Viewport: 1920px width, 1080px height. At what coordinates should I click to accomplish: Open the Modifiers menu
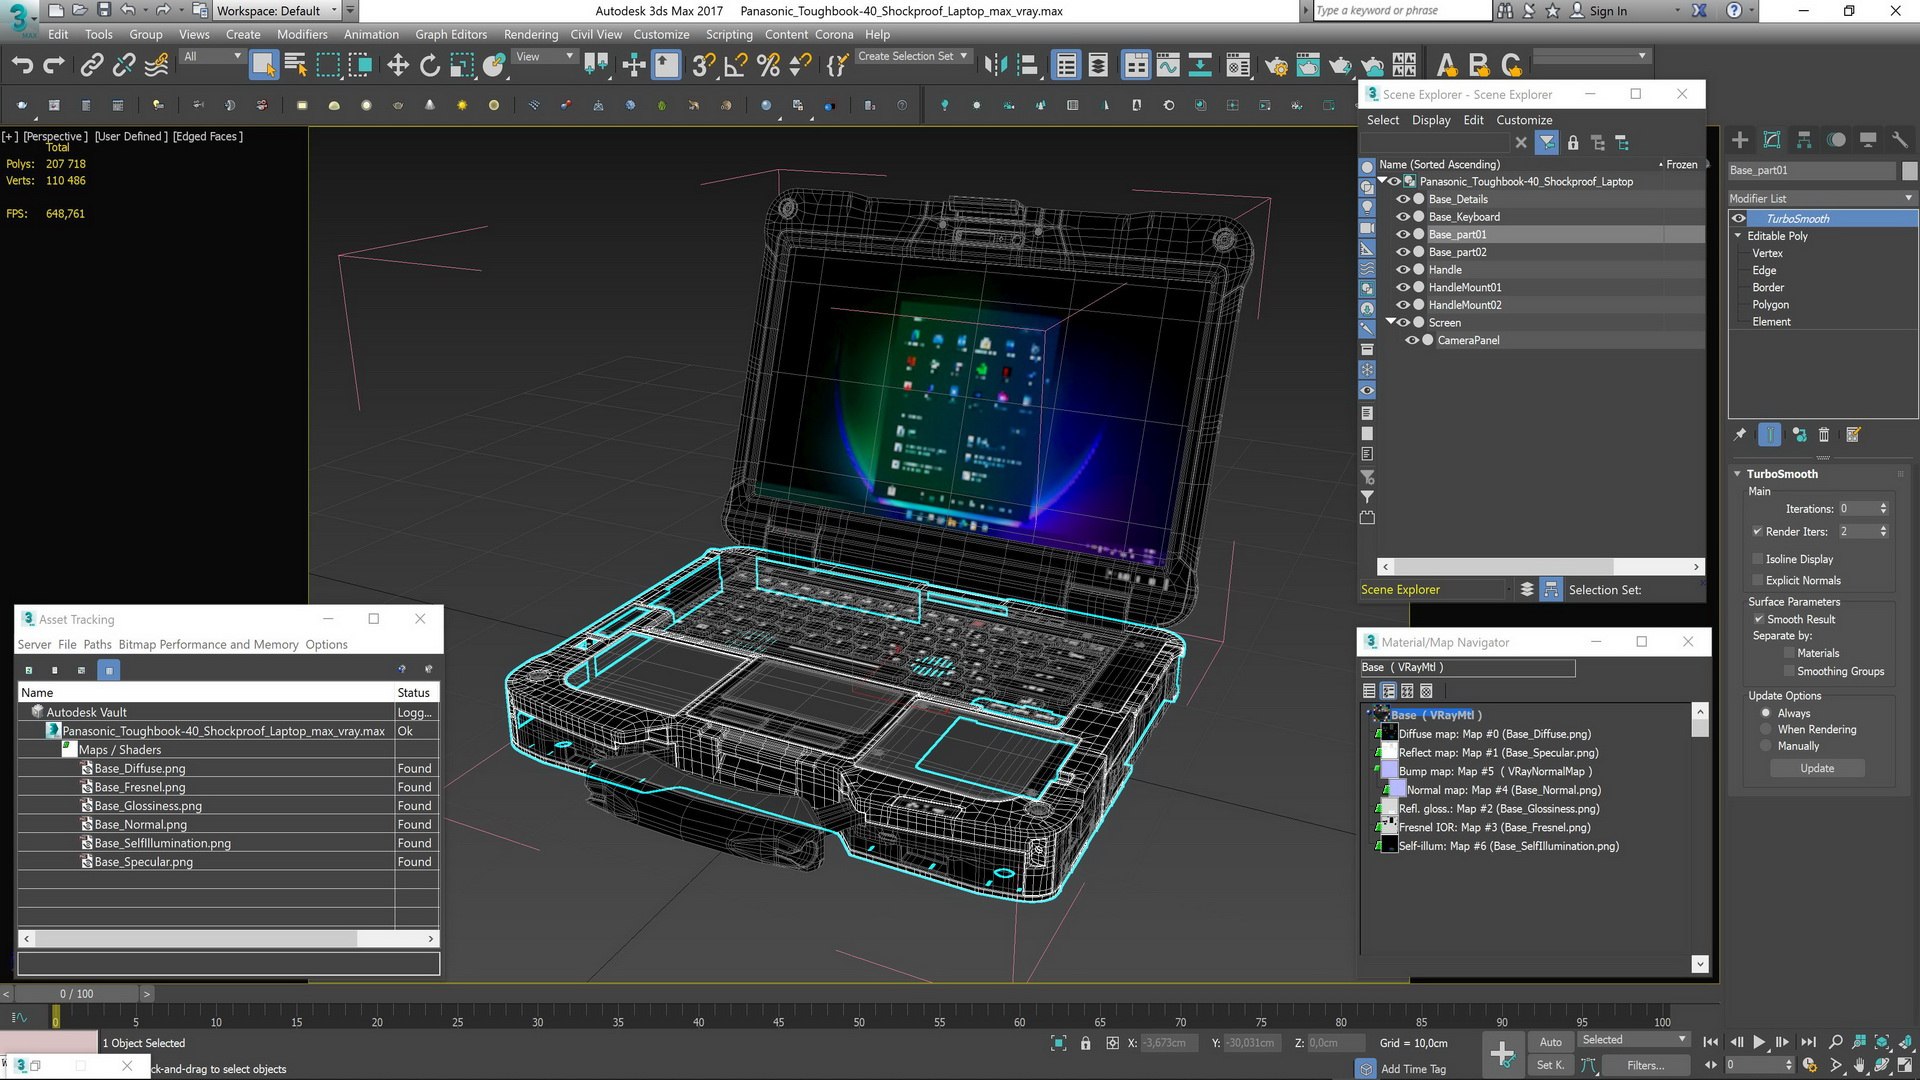tap(302, 34)
